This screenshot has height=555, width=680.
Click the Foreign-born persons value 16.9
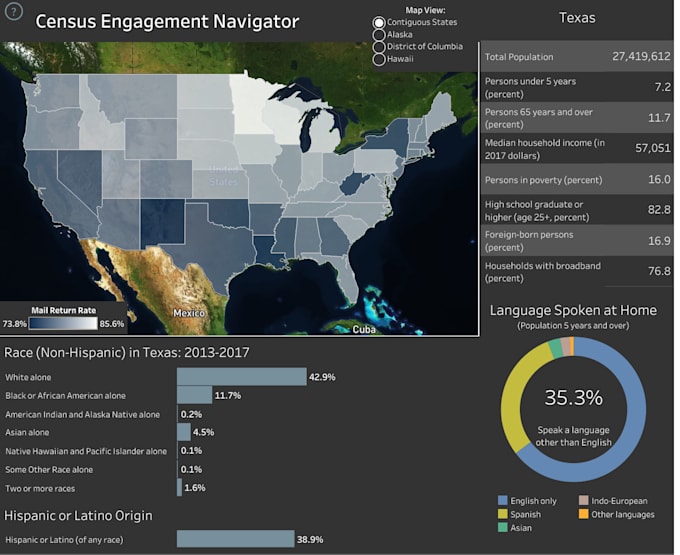659,241
